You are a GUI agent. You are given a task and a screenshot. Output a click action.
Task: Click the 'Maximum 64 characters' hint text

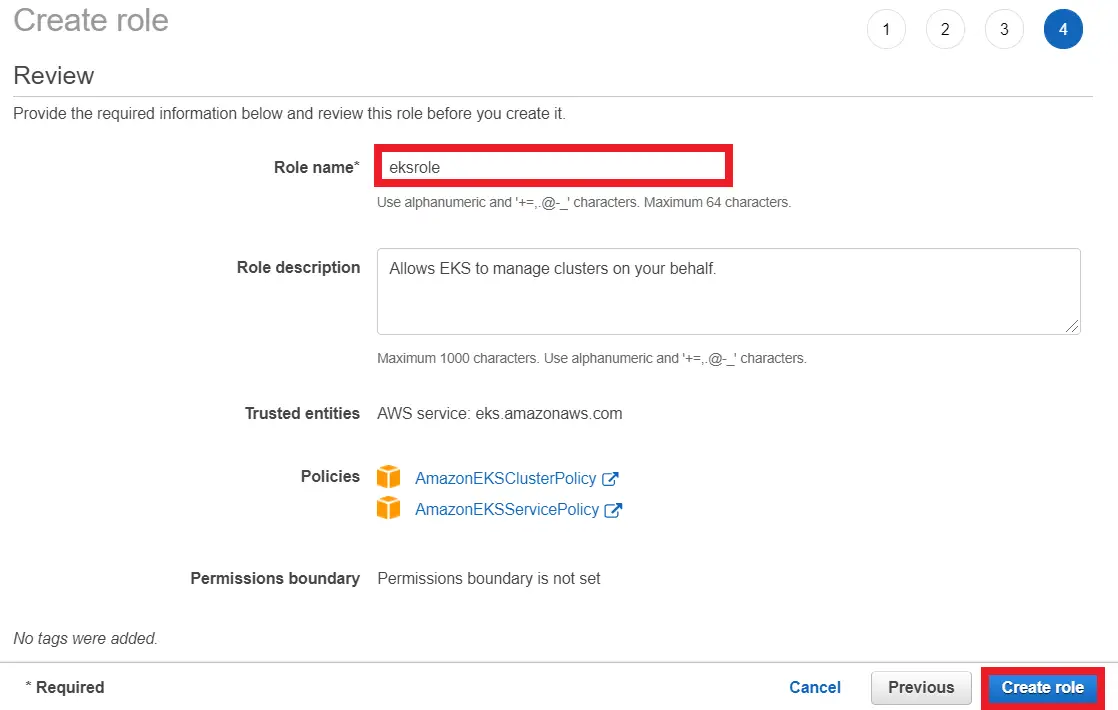[x=717, y=202]
